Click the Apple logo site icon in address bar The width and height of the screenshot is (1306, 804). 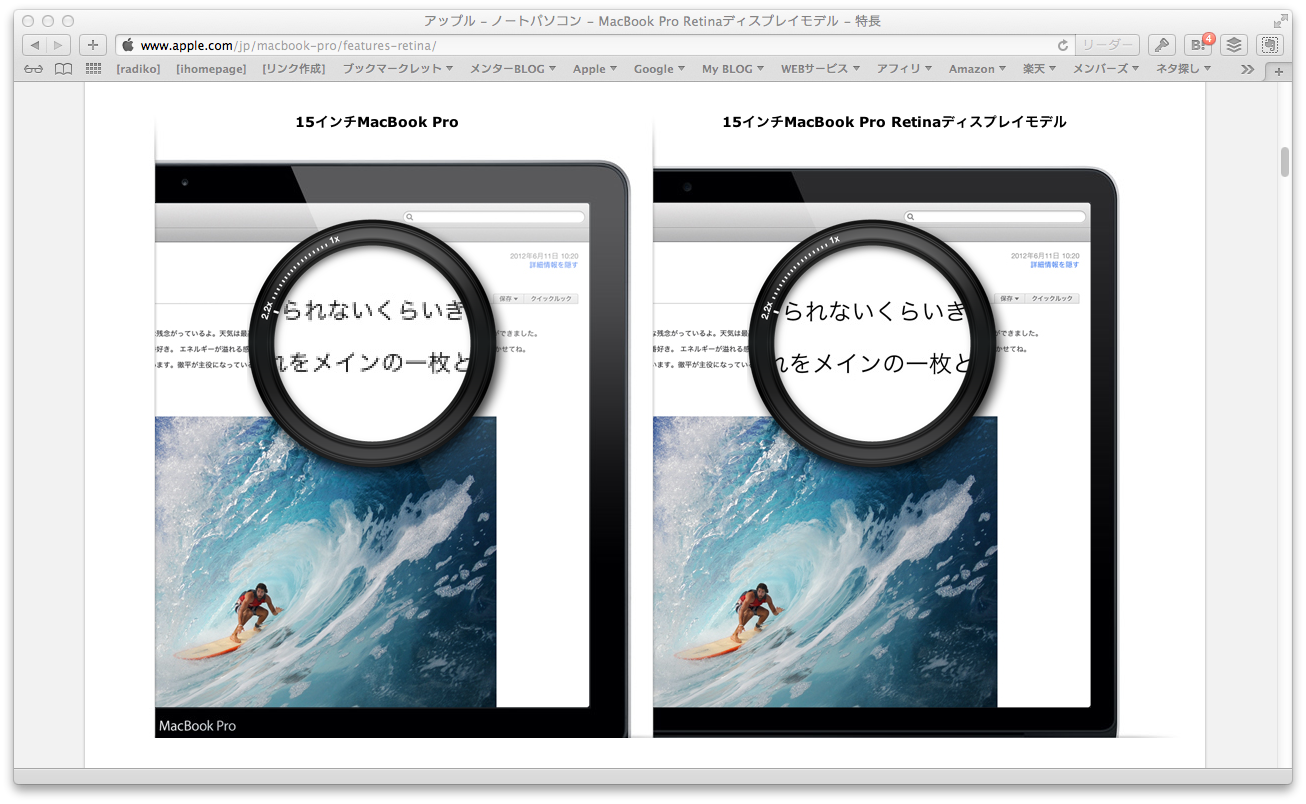tap(128, 45)
